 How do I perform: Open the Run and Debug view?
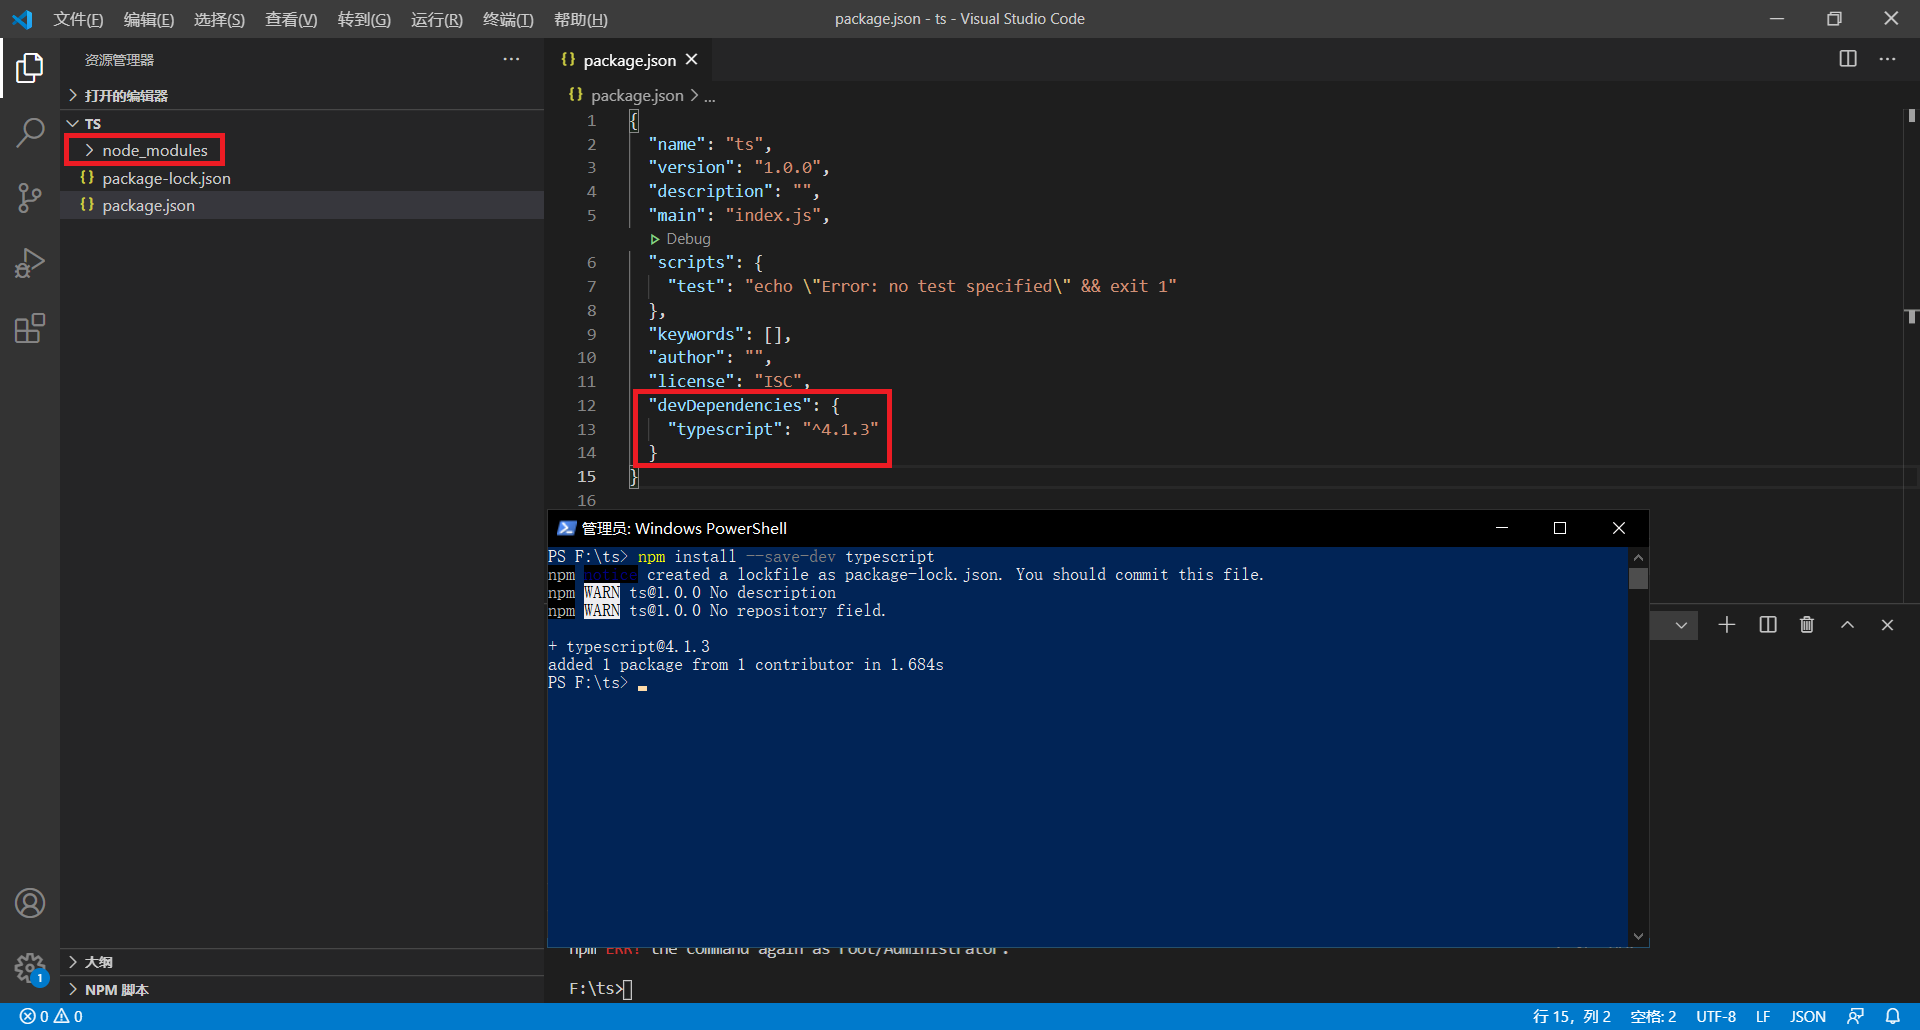(x=30, y=263)
